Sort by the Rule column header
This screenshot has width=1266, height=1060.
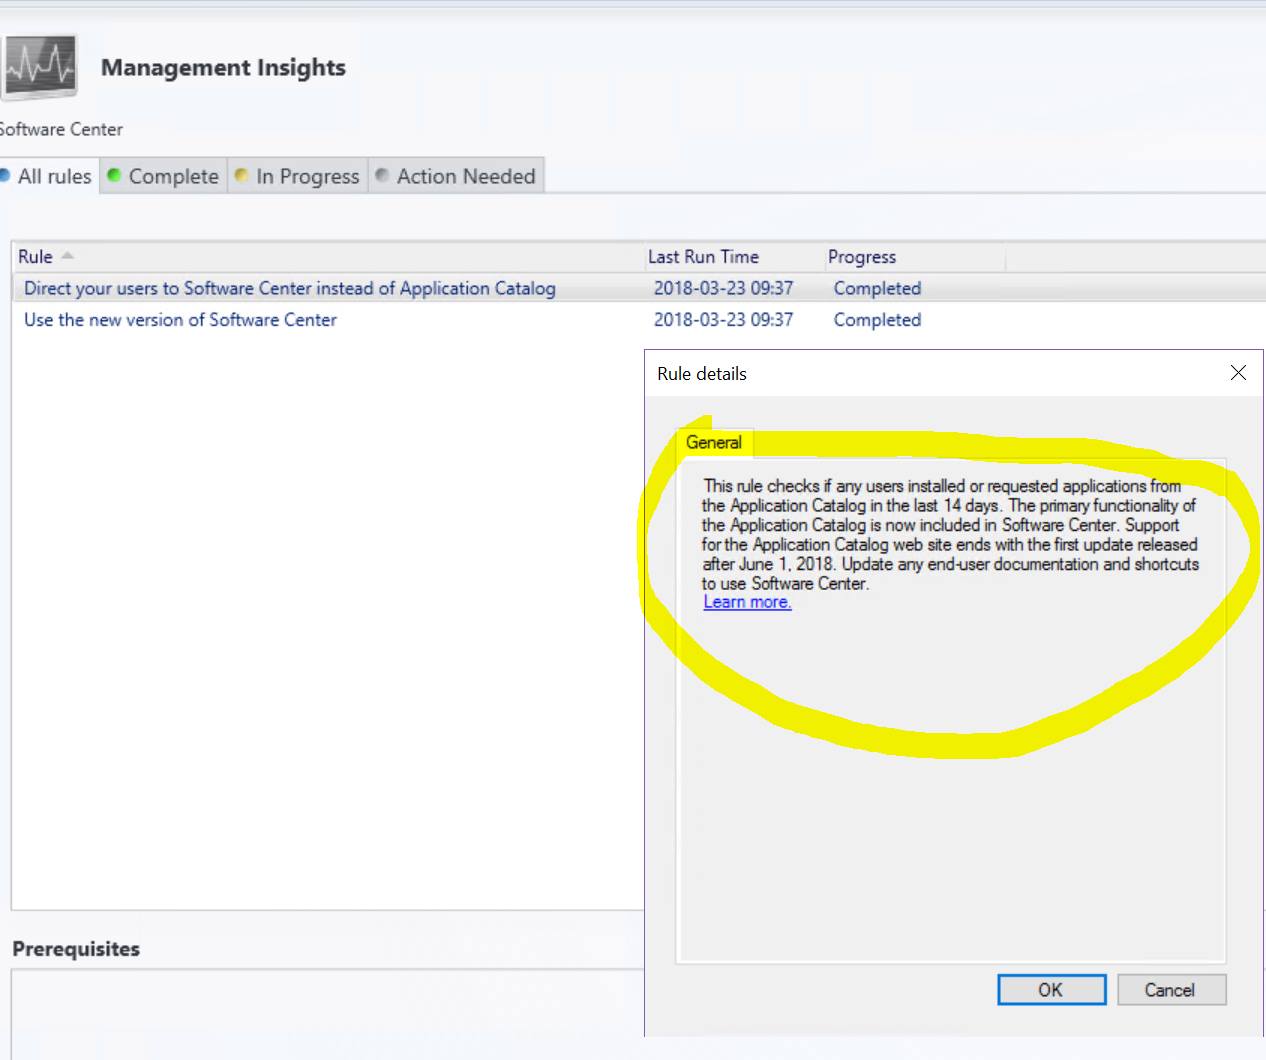[x=327, y=257]
